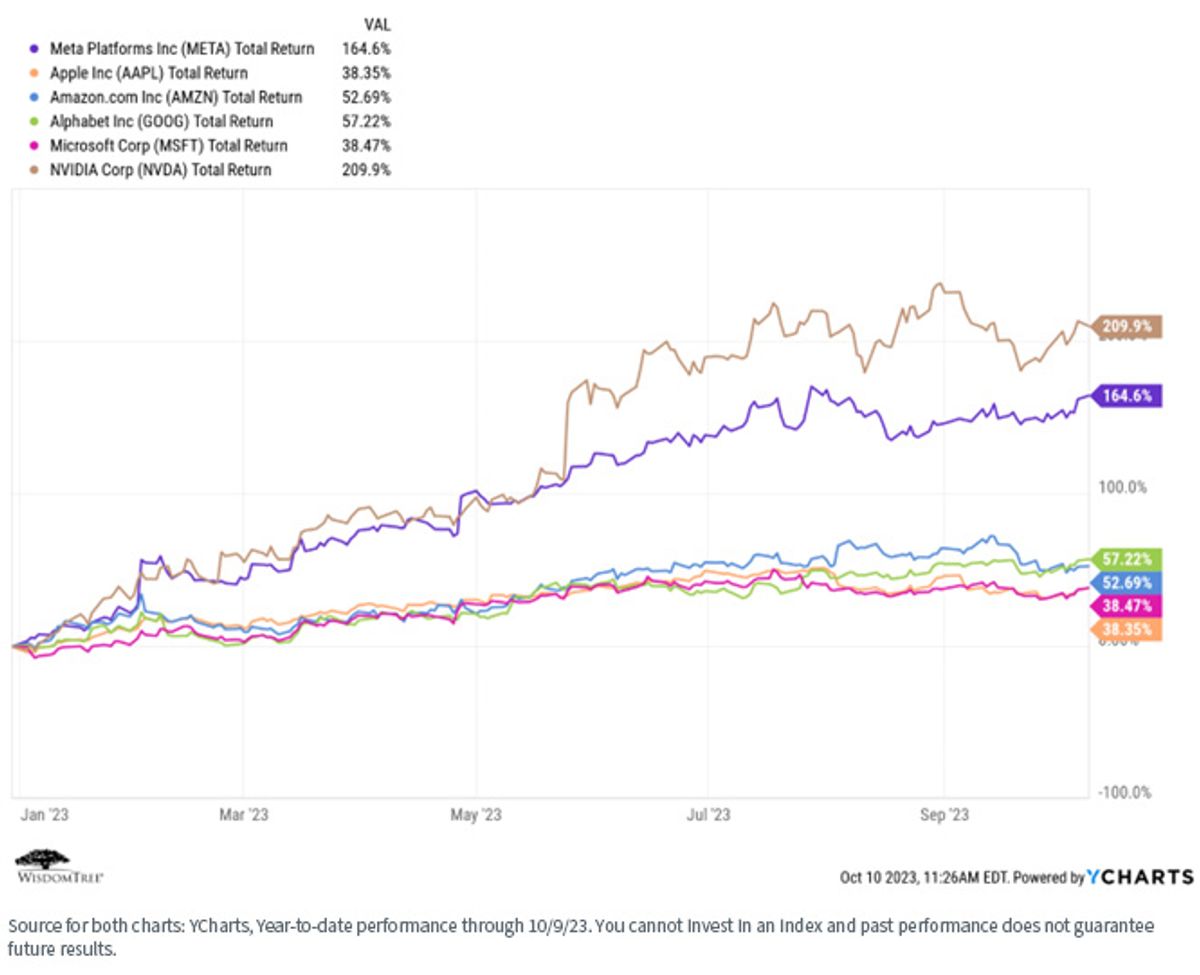Click the 100.0% y-axis label
This screenshot has height=975, width=1200.
[x=1124, y=487]
